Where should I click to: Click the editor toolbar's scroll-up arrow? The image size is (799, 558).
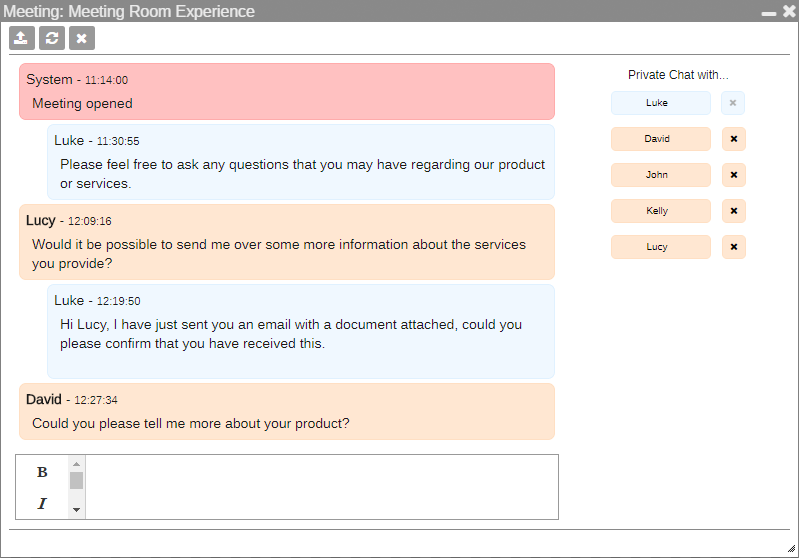coord(76,464)
